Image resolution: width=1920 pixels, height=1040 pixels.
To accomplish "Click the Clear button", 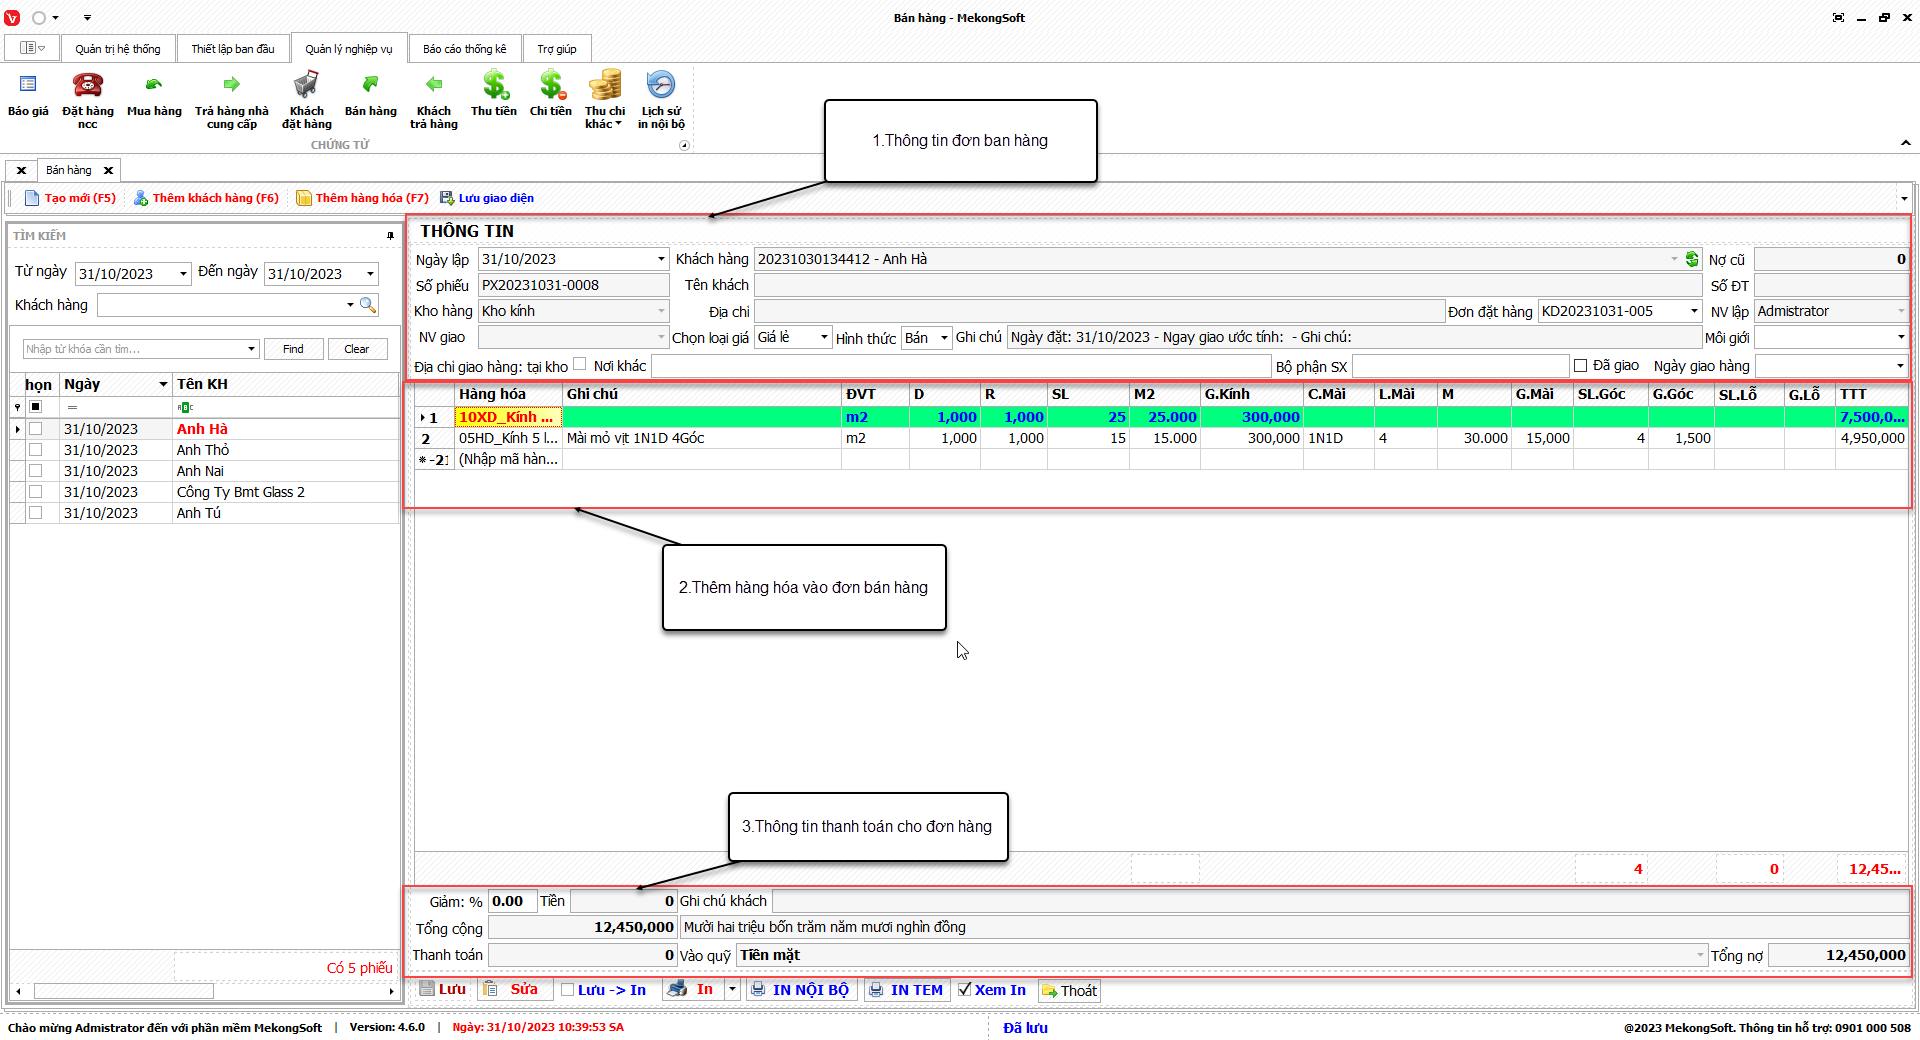I will click(x=357, y=349).
